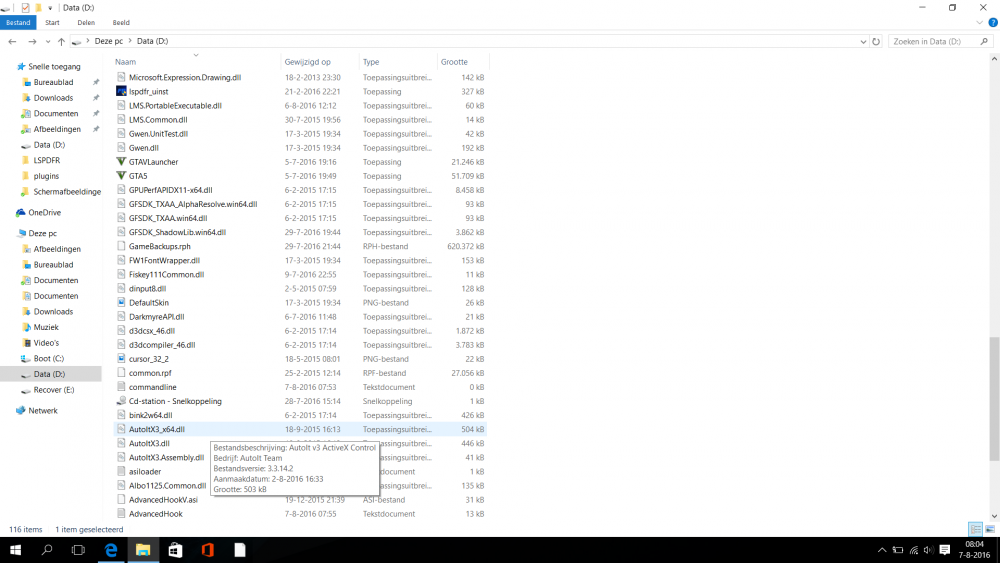1000x563 pixels.
Task: Open the Windows Start menu
Action: pos(15,550)
